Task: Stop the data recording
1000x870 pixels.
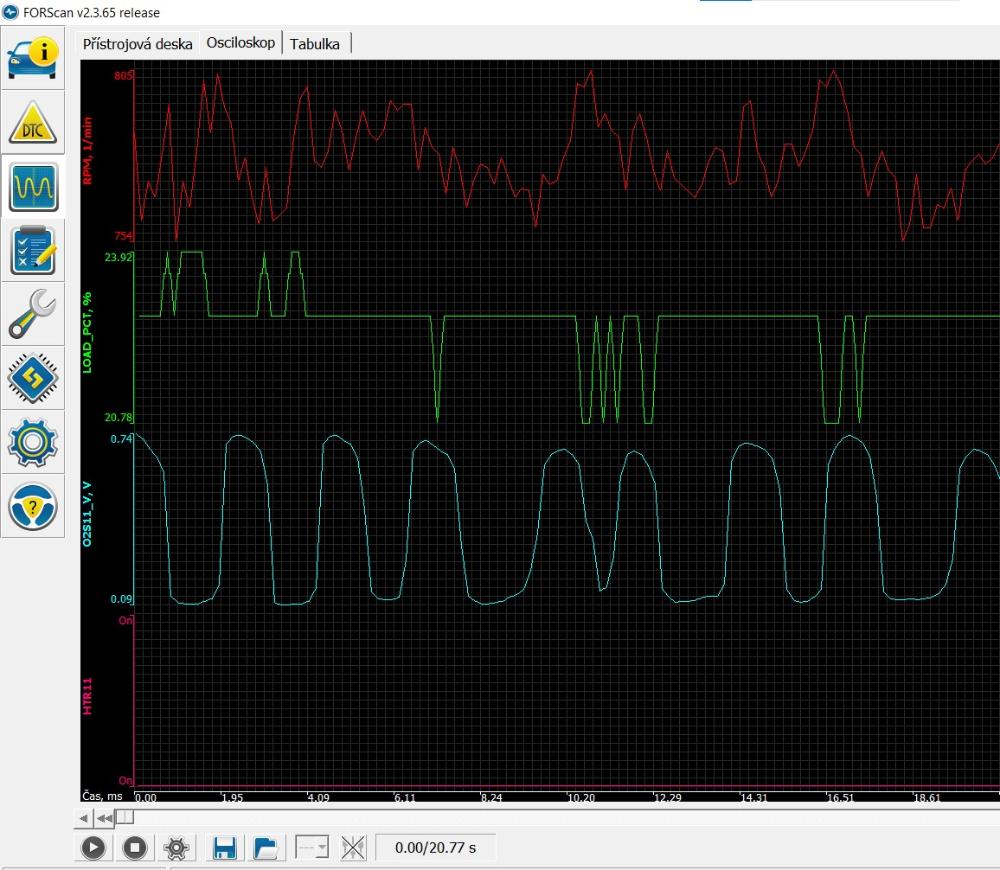Action: pos(135,848)
